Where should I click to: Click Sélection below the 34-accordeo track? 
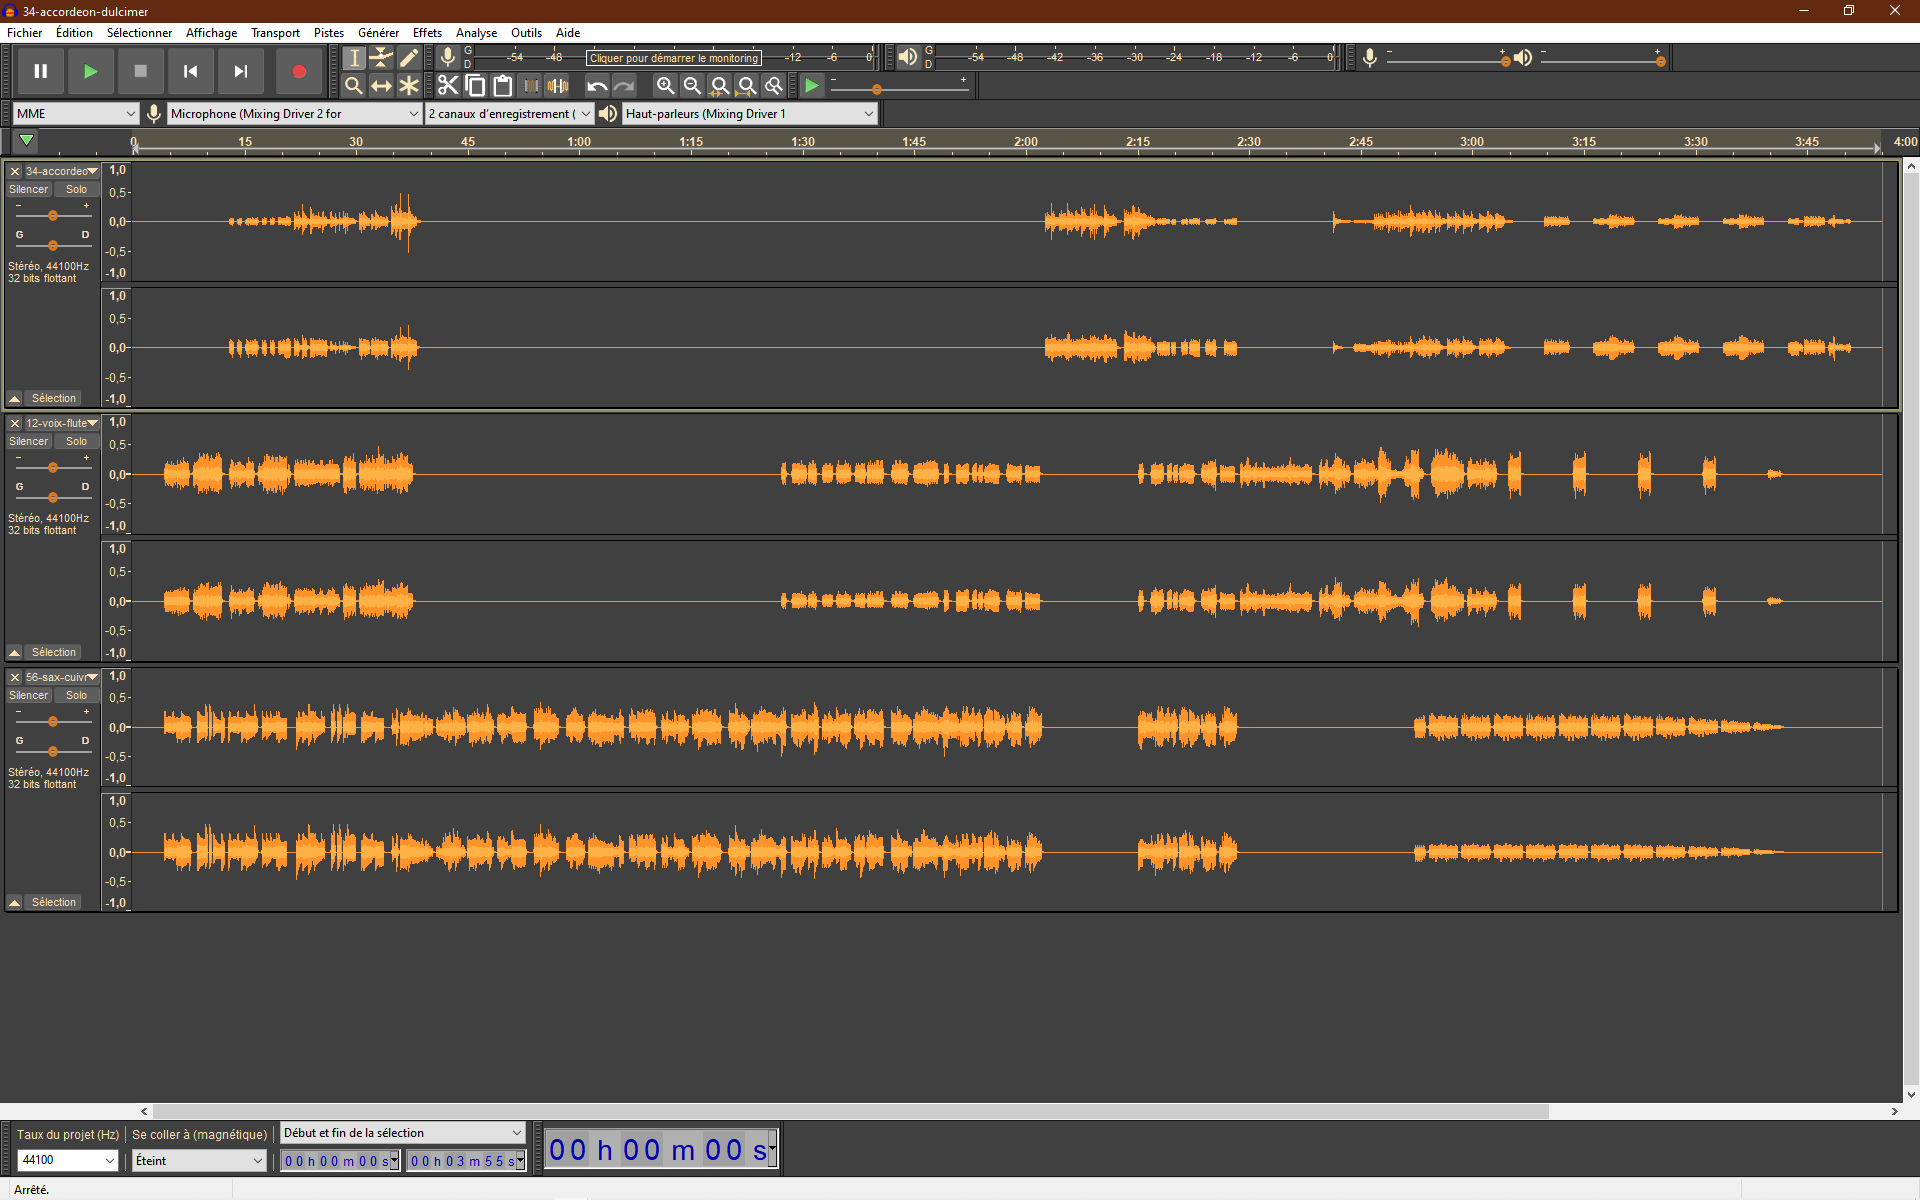(x=52, y=398)
